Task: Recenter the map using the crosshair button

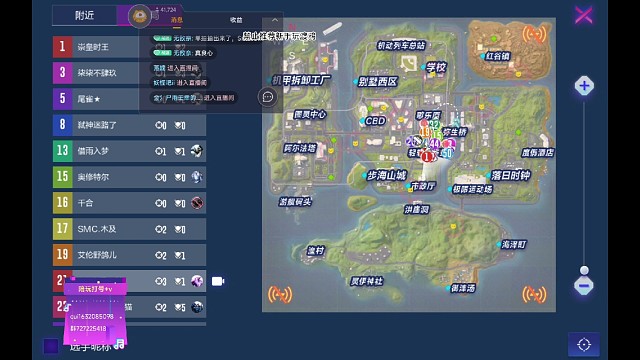Action: [584, 344]
